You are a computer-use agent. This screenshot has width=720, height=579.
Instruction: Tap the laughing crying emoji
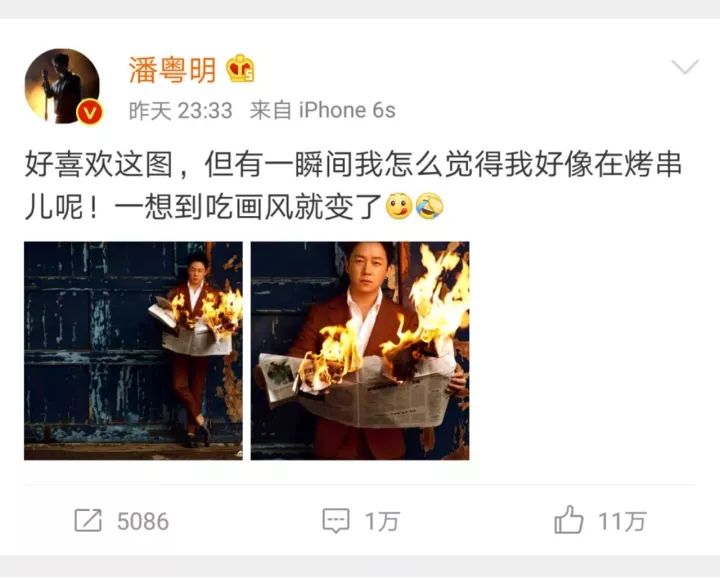429,206
